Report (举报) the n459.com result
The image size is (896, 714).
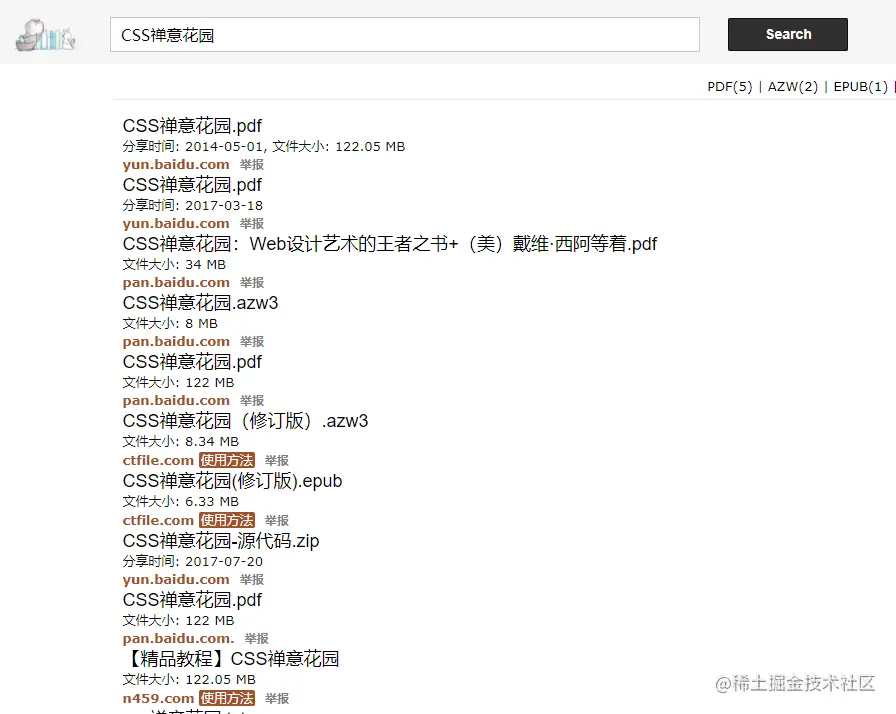(277, 699)
